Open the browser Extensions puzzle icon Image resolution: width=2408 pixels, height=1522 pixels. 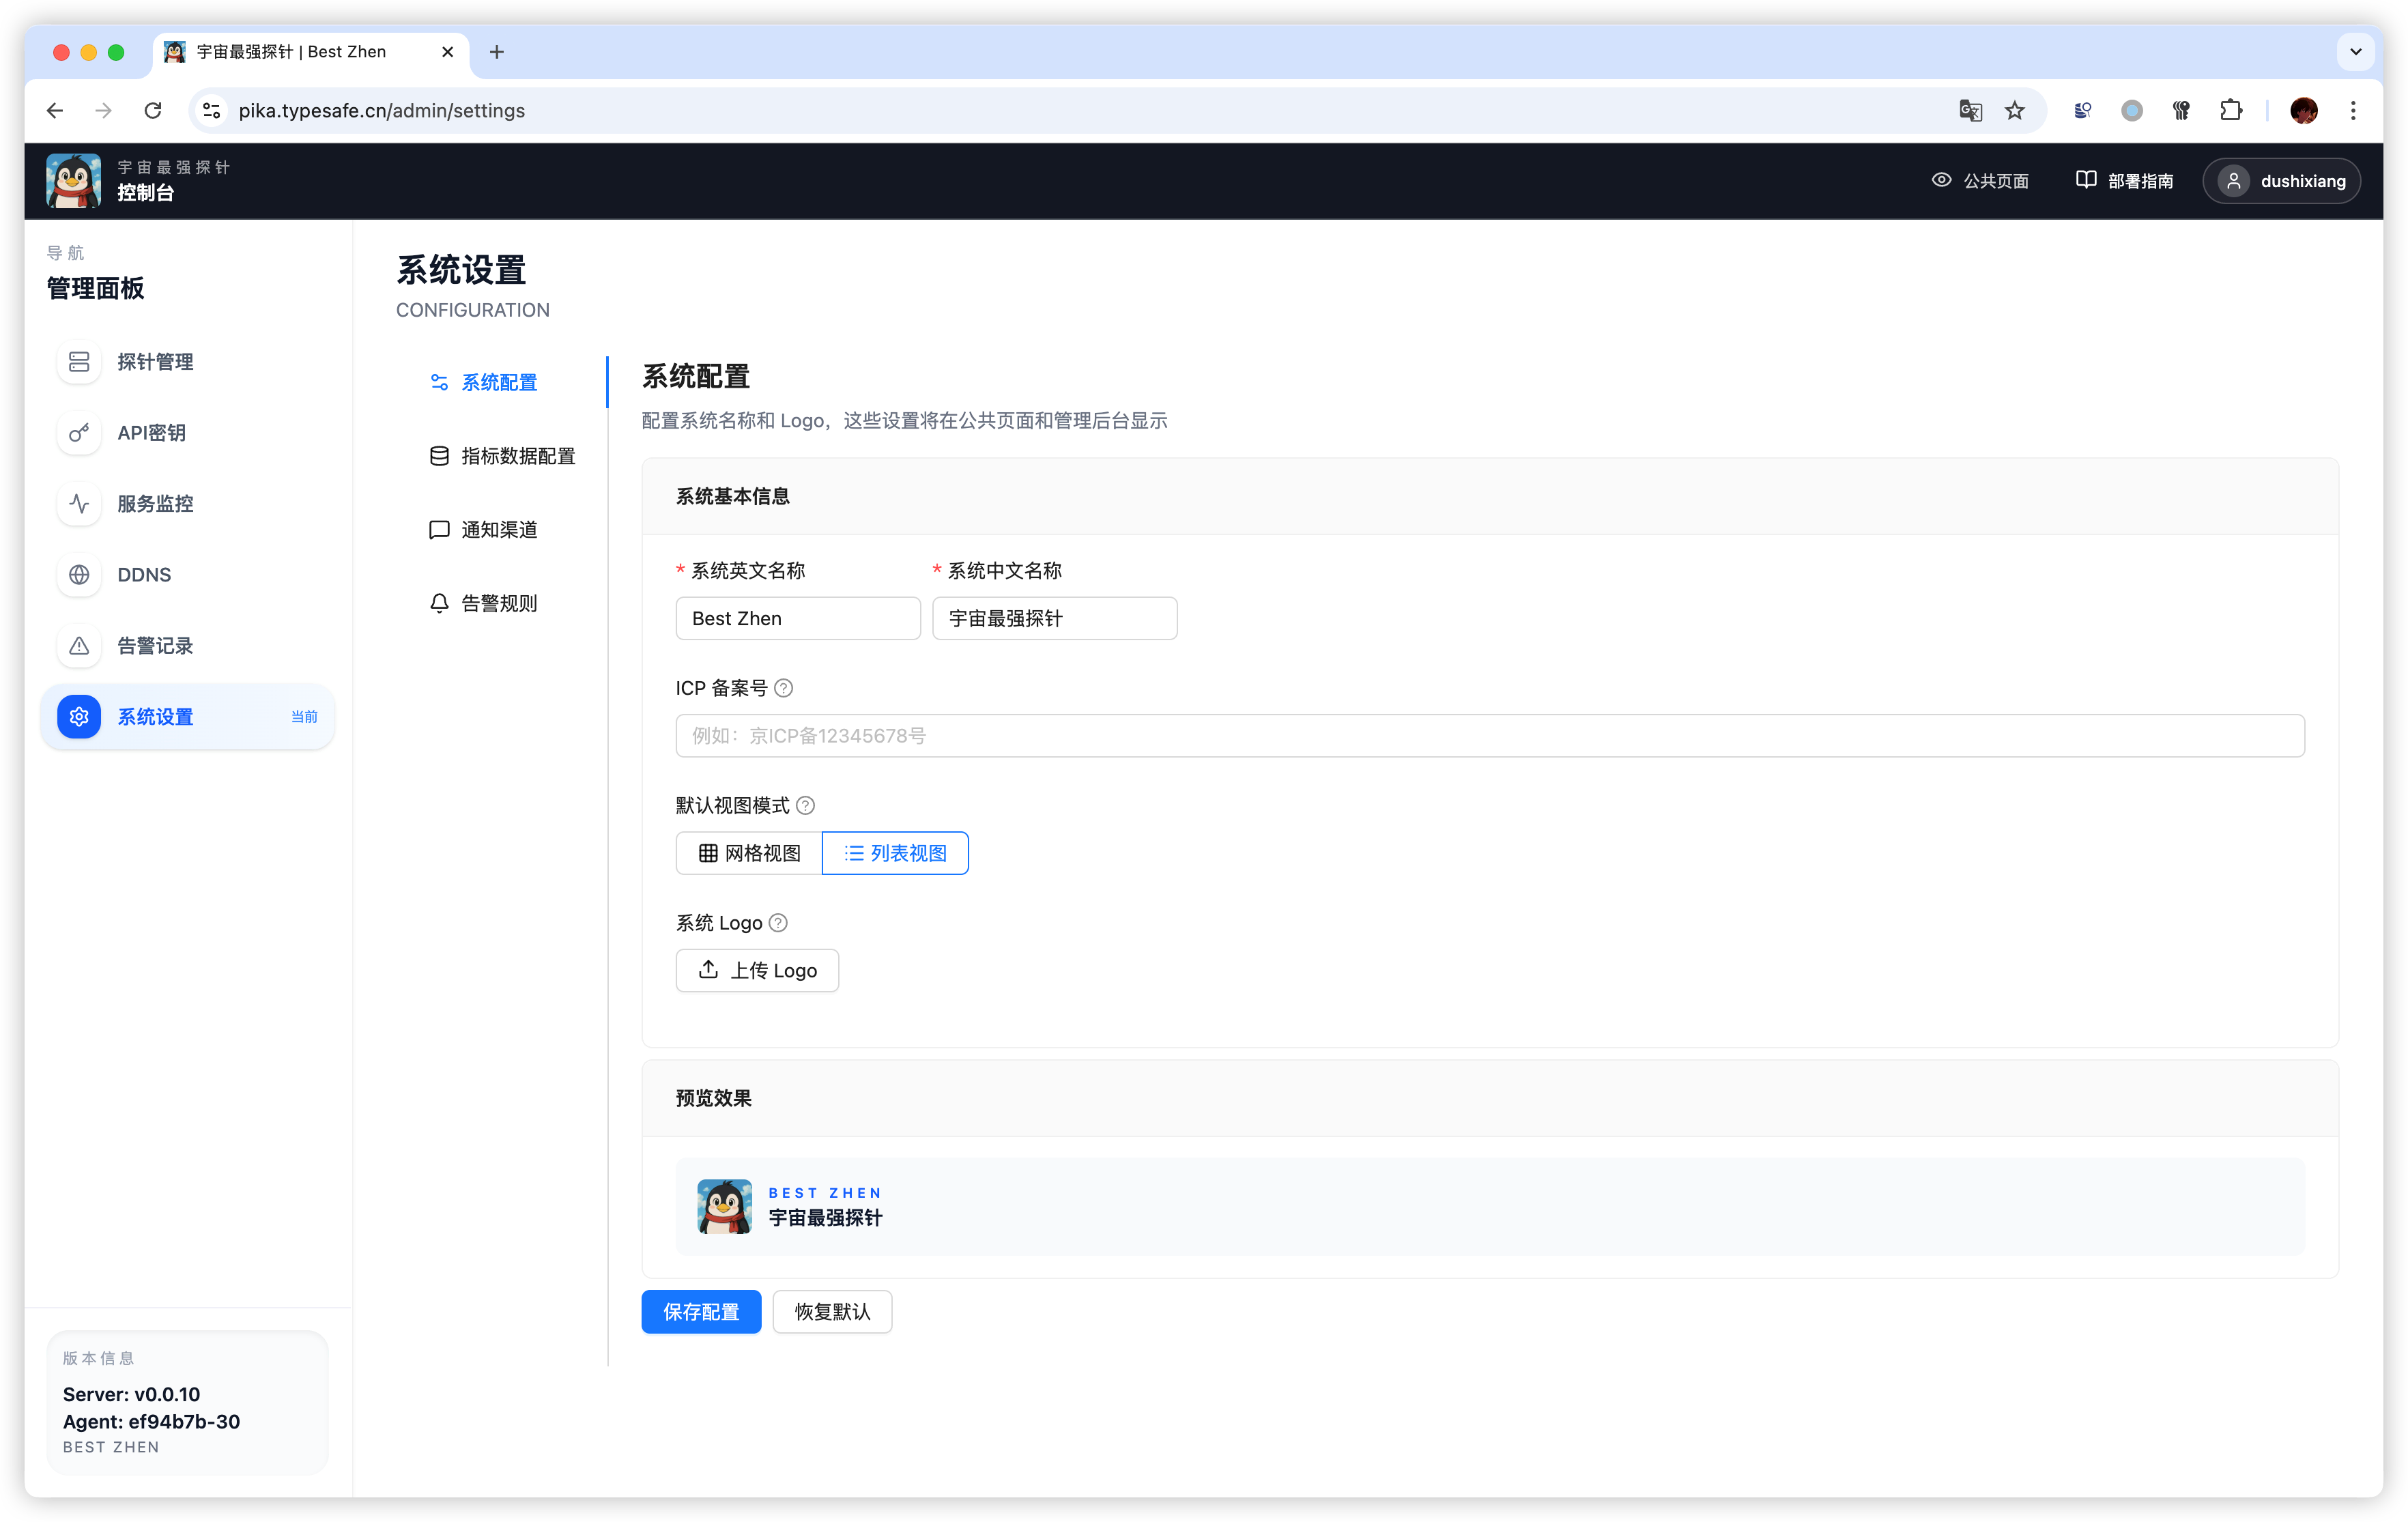point(2231,110)
